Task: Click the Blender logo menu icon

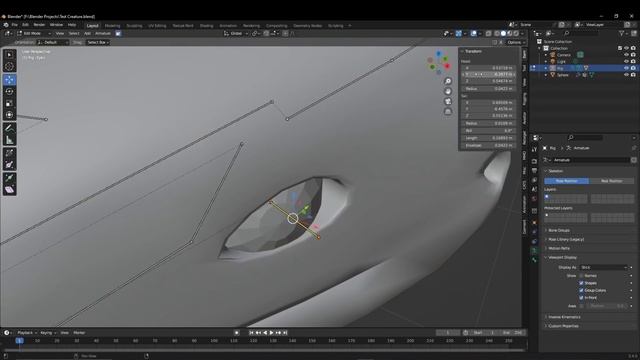Action: coord(6,25)
